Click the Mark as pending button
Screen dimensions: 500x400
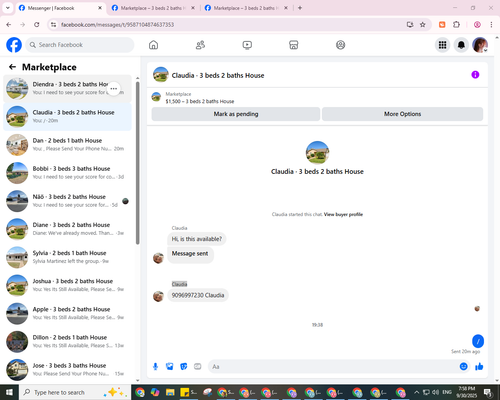pyautogui.click(x=236, y=114)
